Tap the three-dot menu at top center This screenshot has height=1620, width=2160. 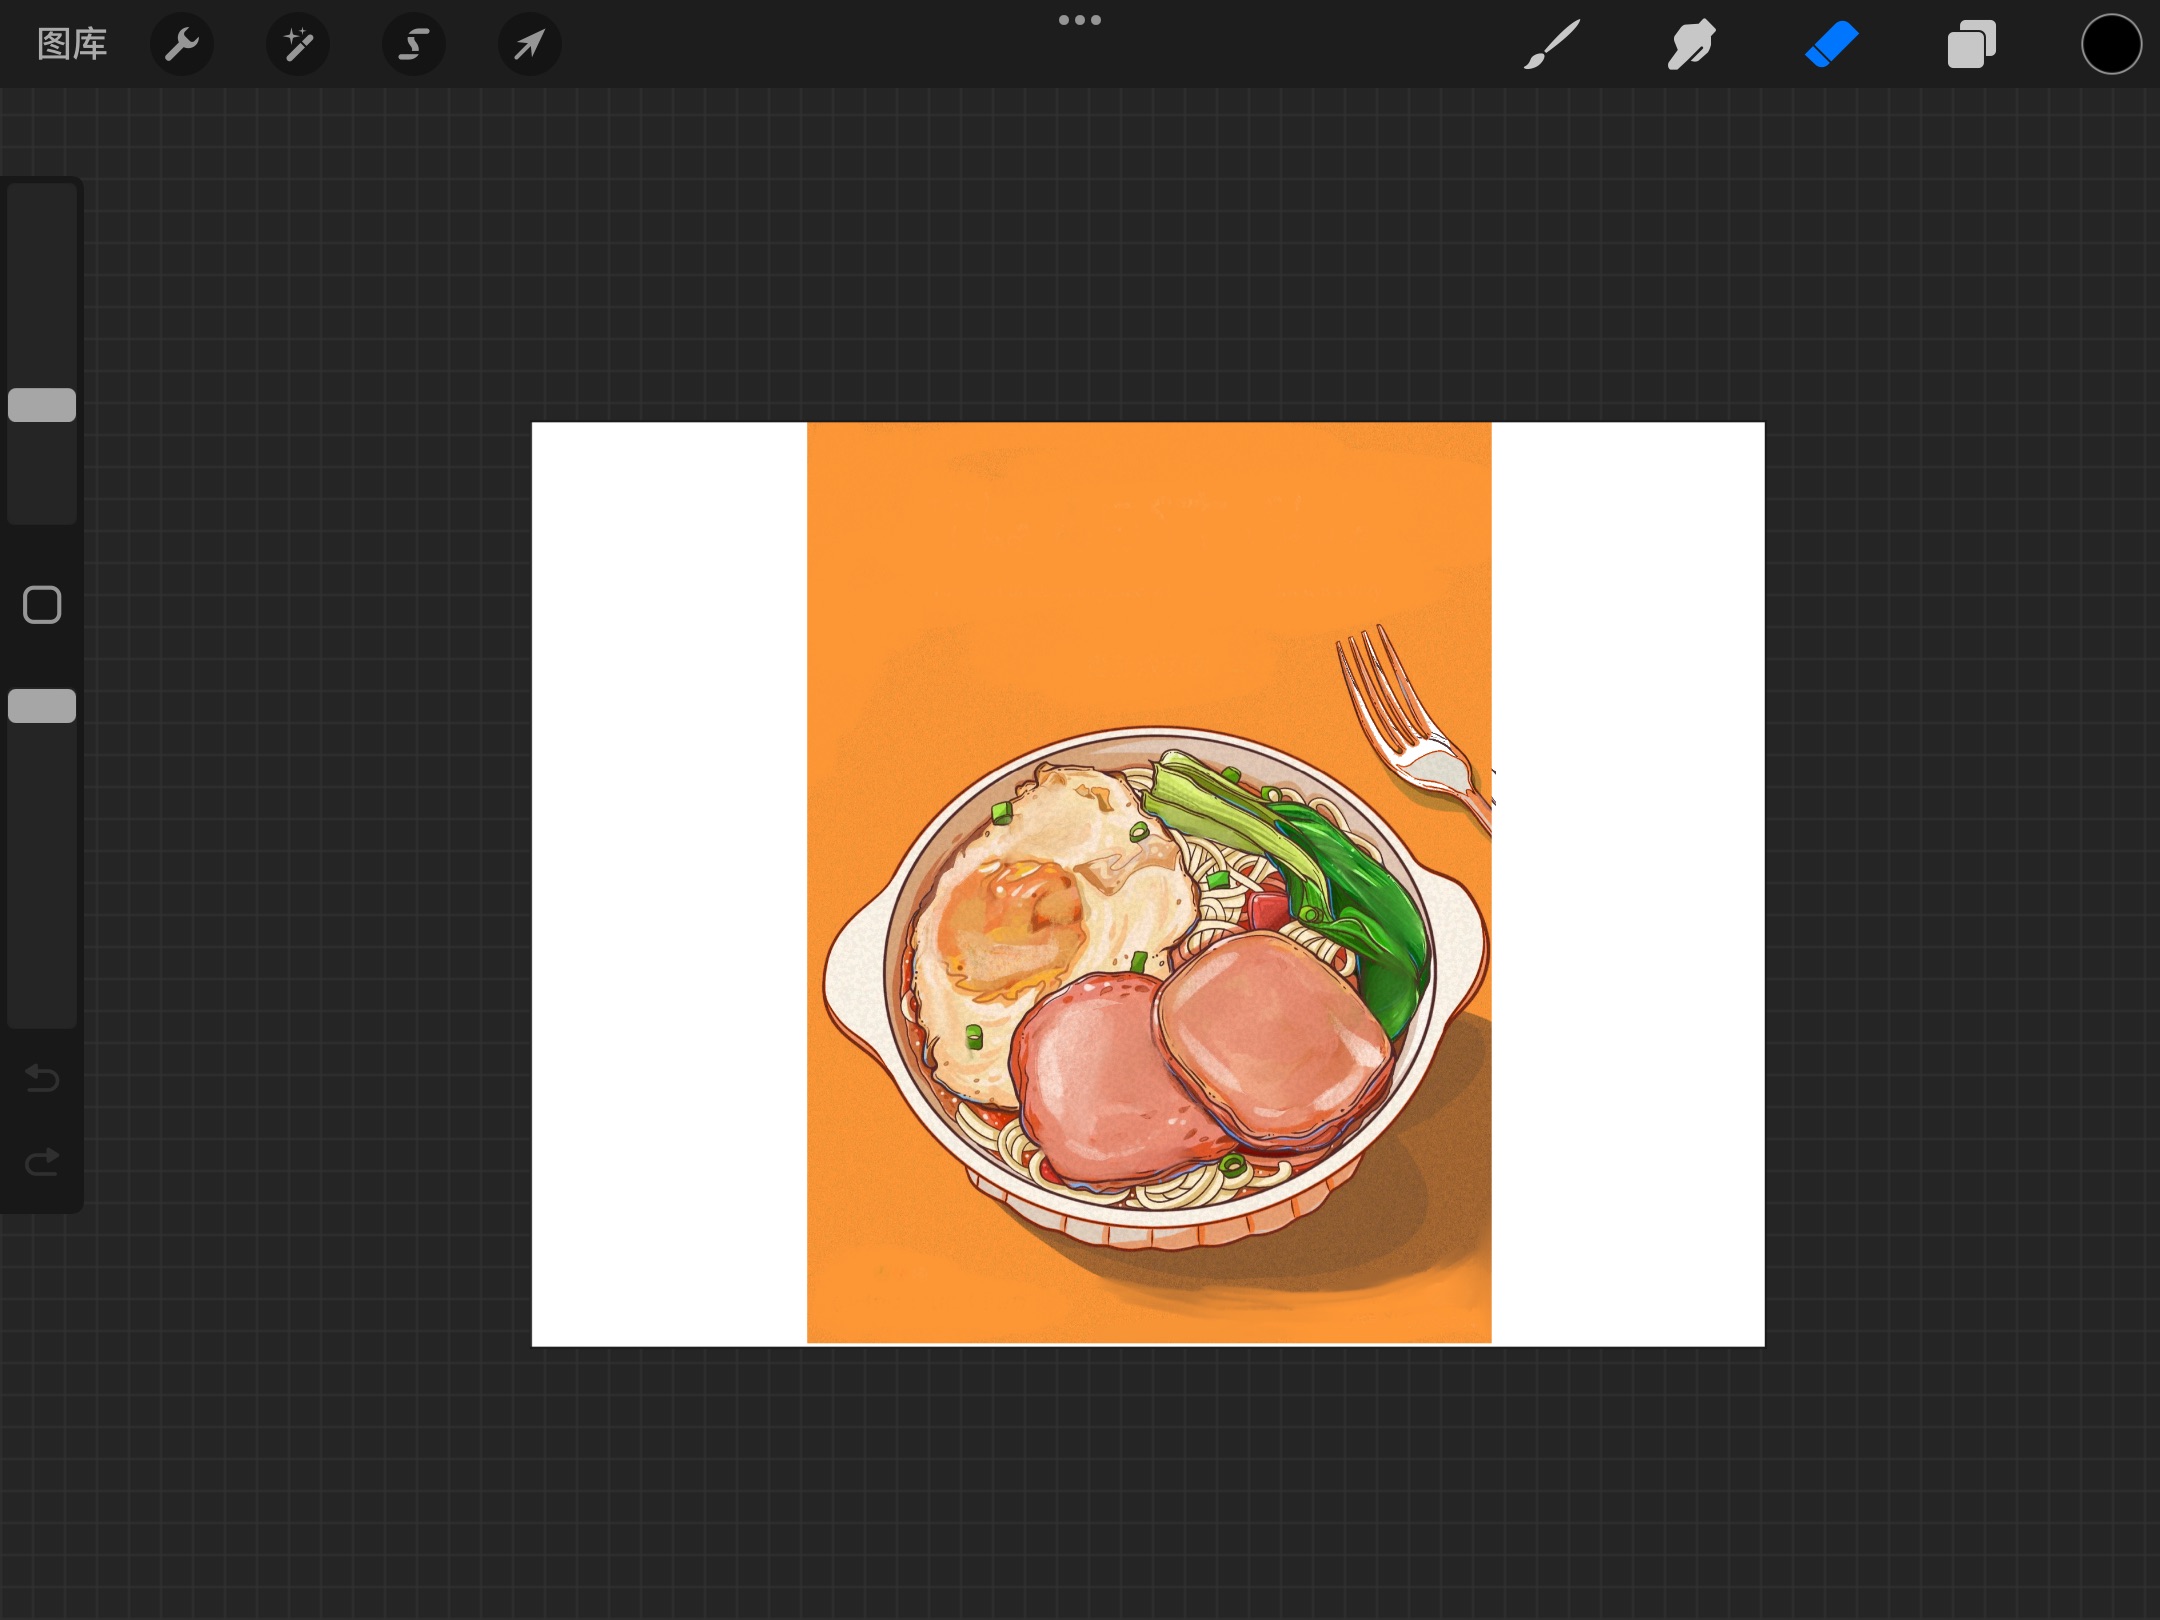[x=1080, y=20]
